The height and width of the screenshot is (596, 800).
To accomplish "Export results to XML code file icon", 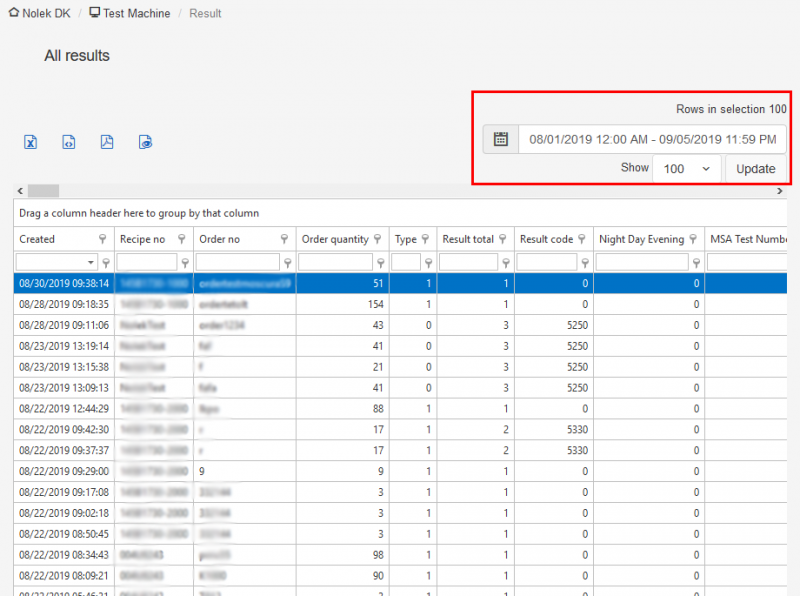I will click(69, 142).
